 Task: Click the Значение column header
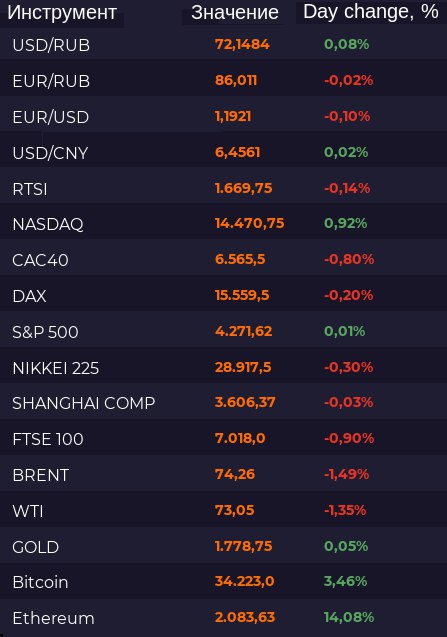point(235,13)
